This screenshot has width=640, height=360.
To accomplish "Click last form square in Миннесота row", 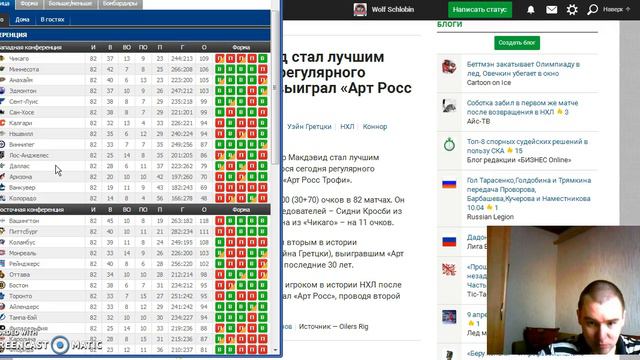I will (262, 69).
